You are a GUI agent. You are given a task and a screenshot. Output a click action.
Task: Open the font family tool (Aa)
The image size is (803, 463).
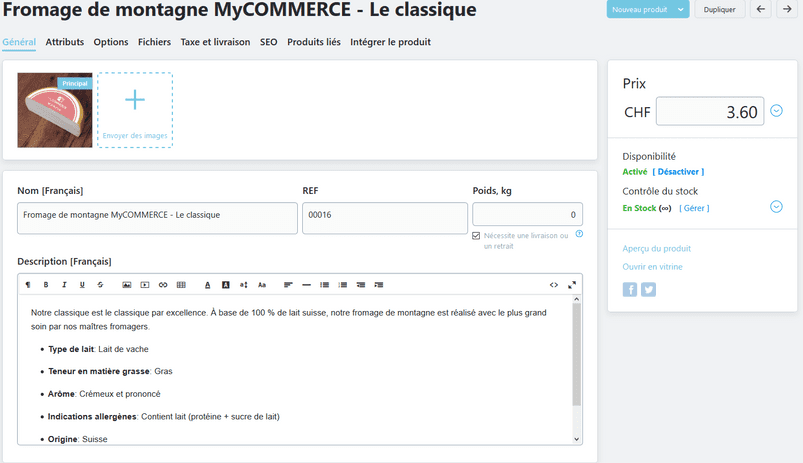(x=262, y=285)
